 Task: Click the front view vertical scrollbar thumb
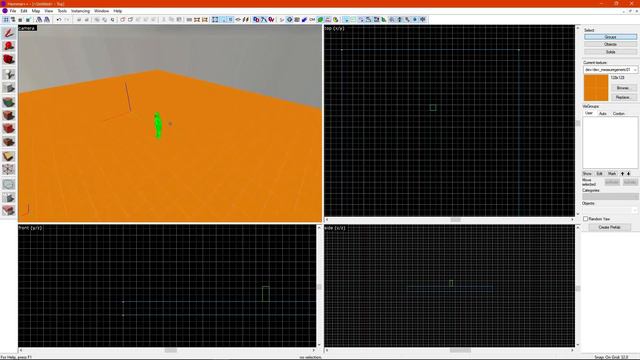tap(319, 287)
